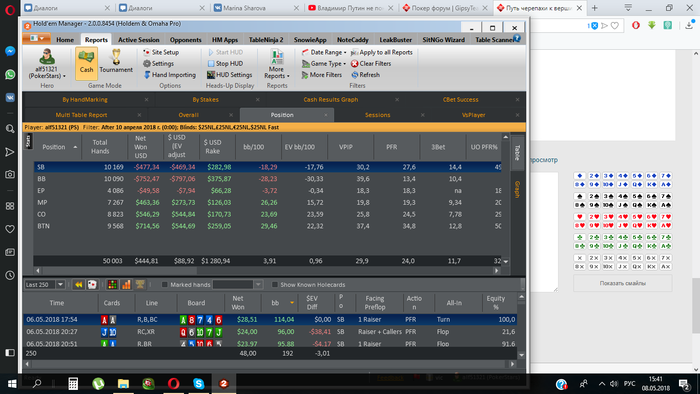Click the hand grid matrix icon
This screenshot has height=394, width=700.
coord(112,285)
